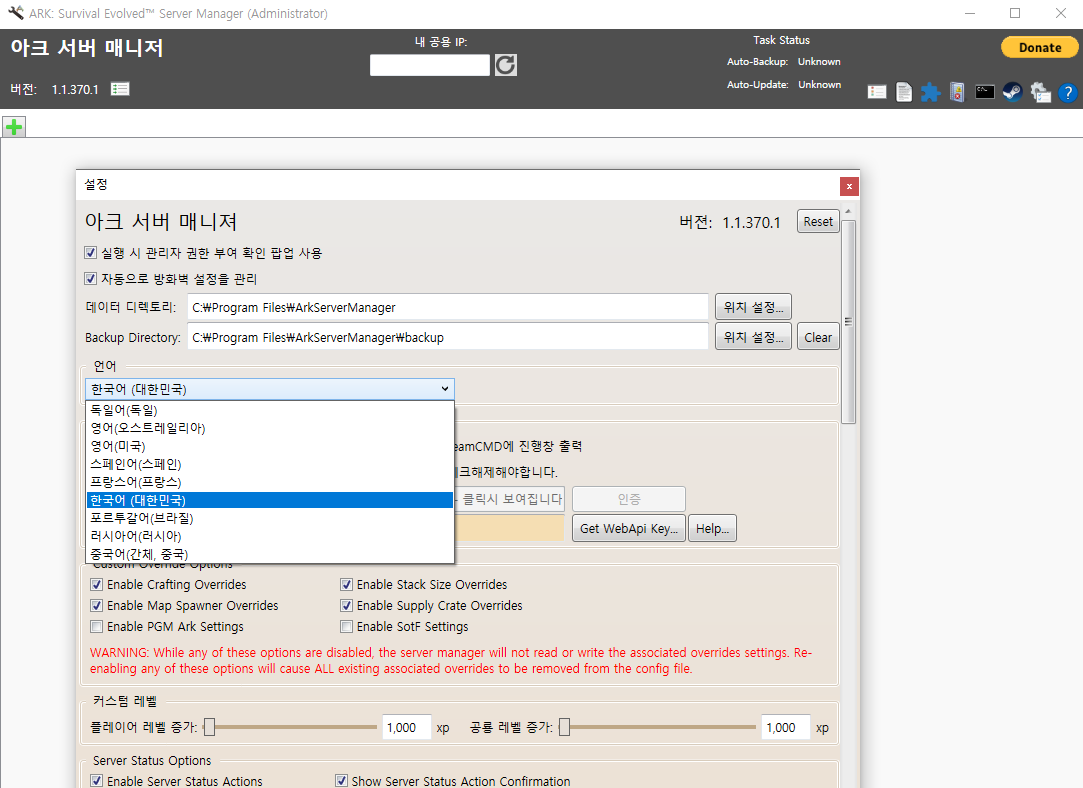Click the Clear button for Backup Directory
Viewport: 1083px width, 788px height.
click(818, 337)
